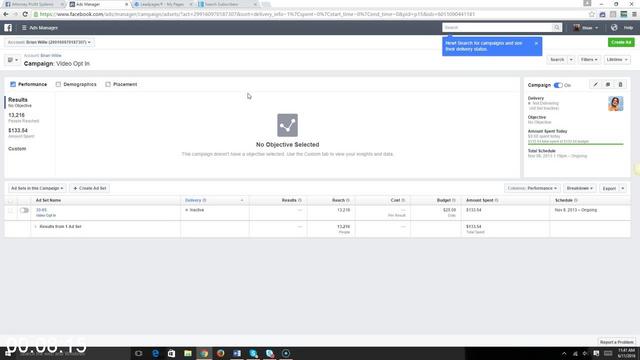This screenshot has height=360, width=640.
Task: Expand the arrow next to Export
Action: (623, 188)
